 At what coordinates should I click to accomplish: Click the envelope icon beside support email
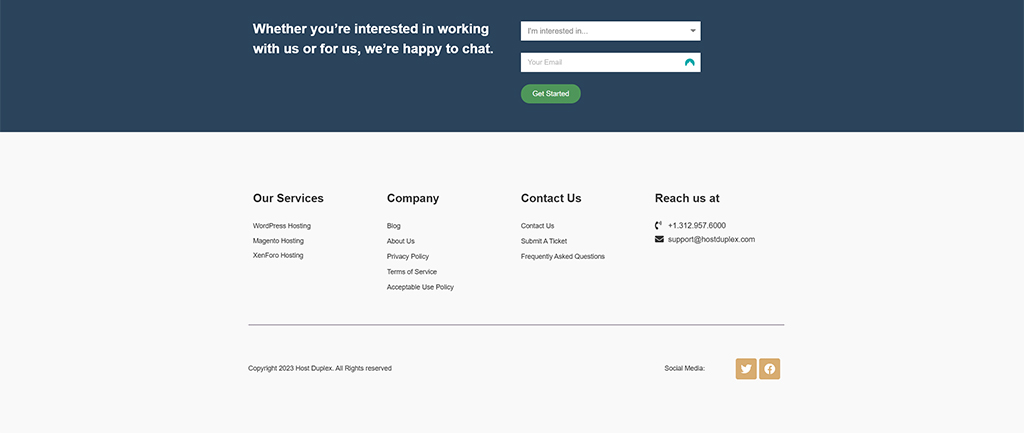[x=659, y=240]
